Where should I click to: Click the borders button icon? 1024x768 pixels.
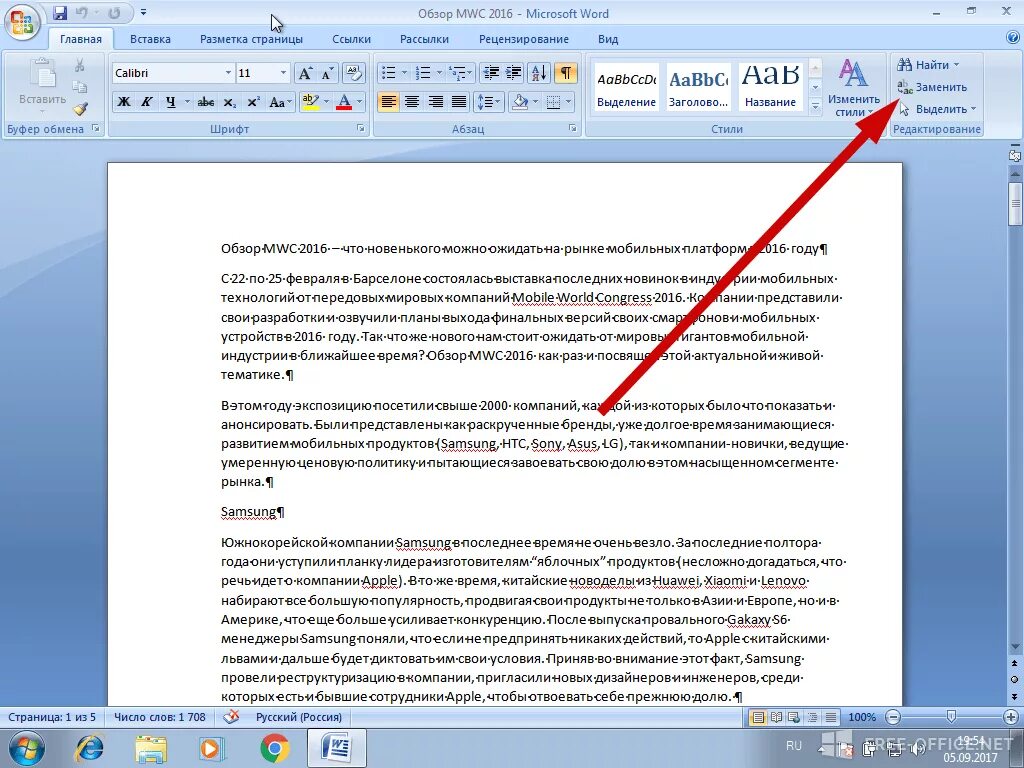point(553,102)
